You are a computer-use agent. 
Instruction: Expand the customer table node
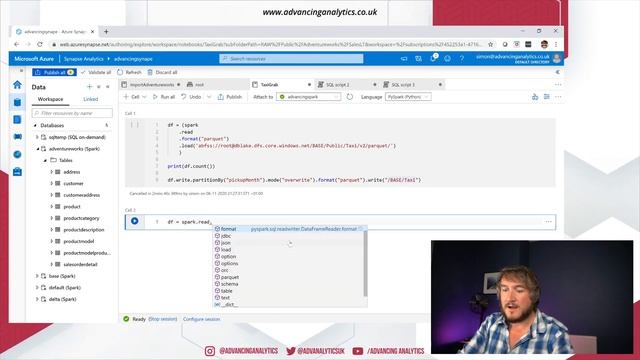51,184
